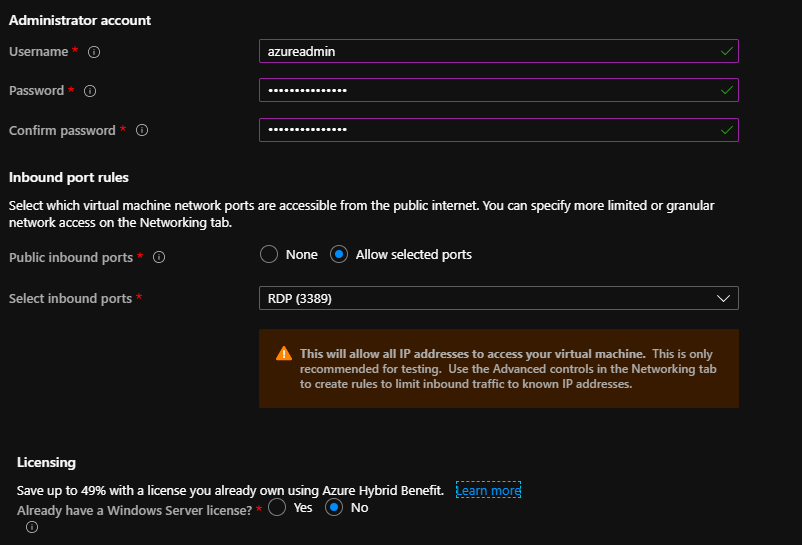Click the chevron on Select inbound ports

(x=724, y=298)
